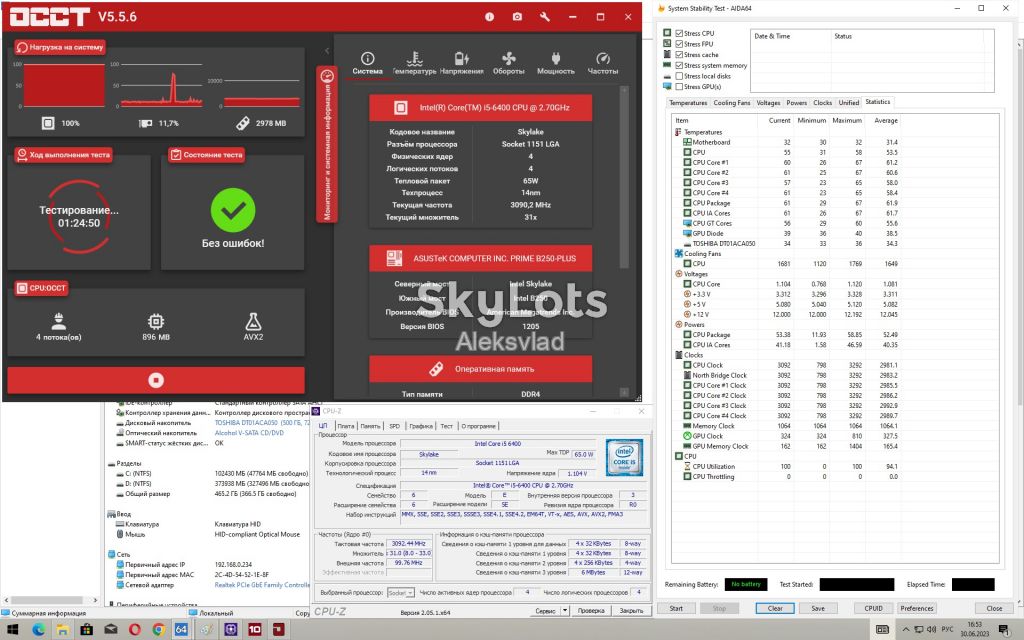
Task: Select the Память tab in CPU-Z
Action: 370,426
